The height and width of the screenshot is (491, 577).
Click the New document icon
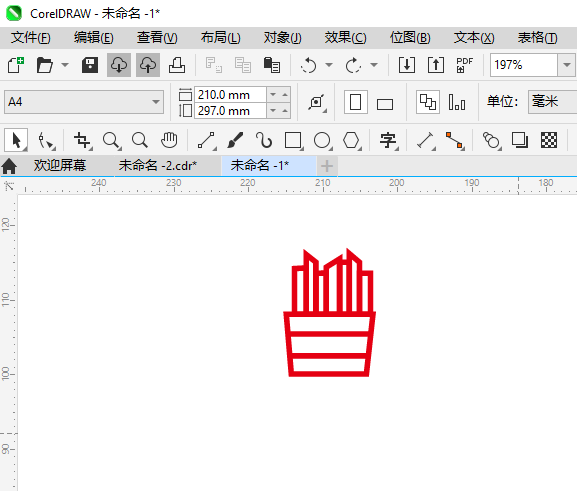click(16, 65)
